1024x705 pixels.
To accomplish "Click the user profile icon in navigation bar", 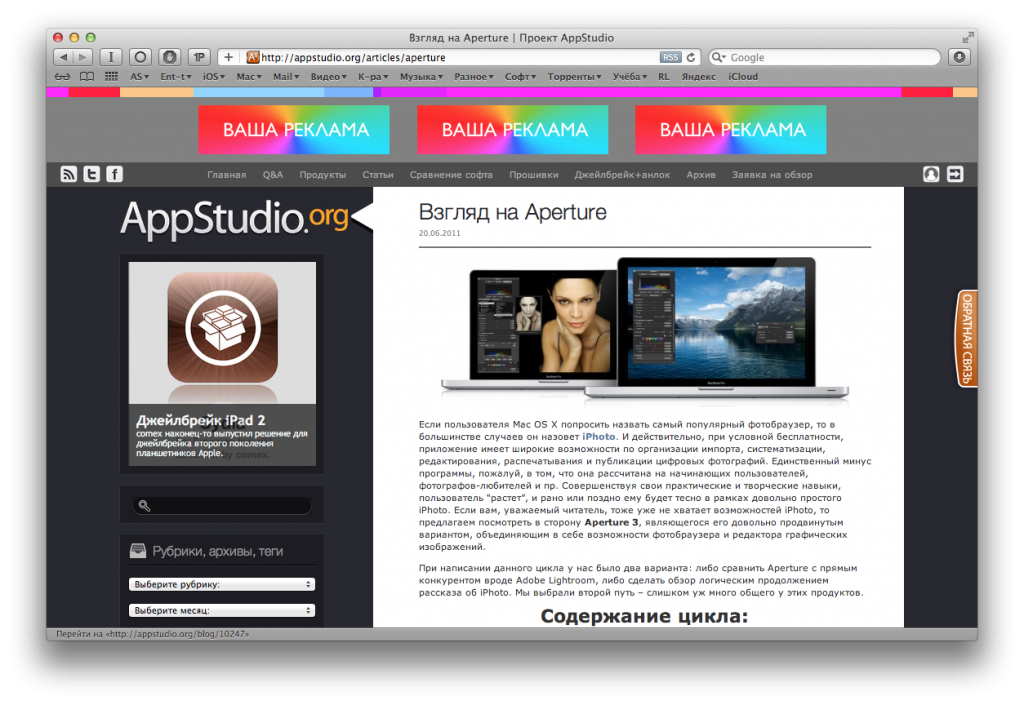I will coord(931,174).
